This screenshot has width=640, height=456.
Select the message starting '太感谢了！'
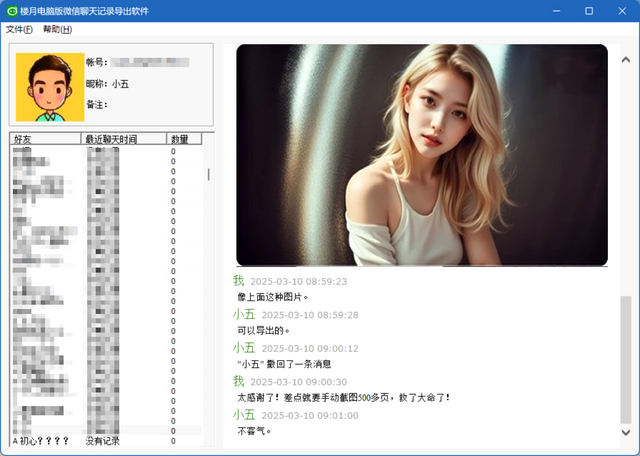pyautogui.click(x=343, y=397)
